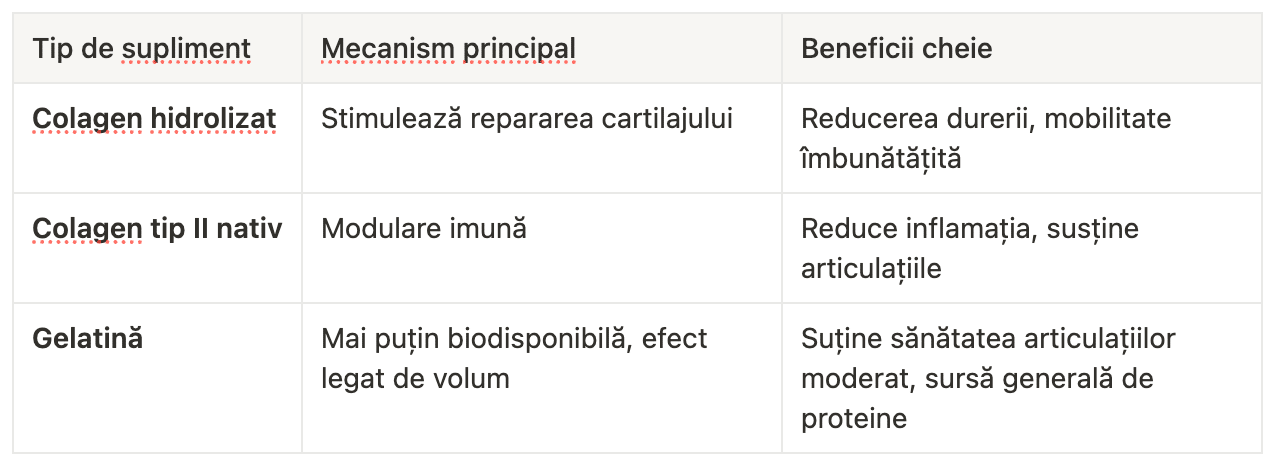
Task: Click the 'Susține sănătatea articulațiilor moderat' cell
Action: pyautogui.click(x=1022, y=378)
